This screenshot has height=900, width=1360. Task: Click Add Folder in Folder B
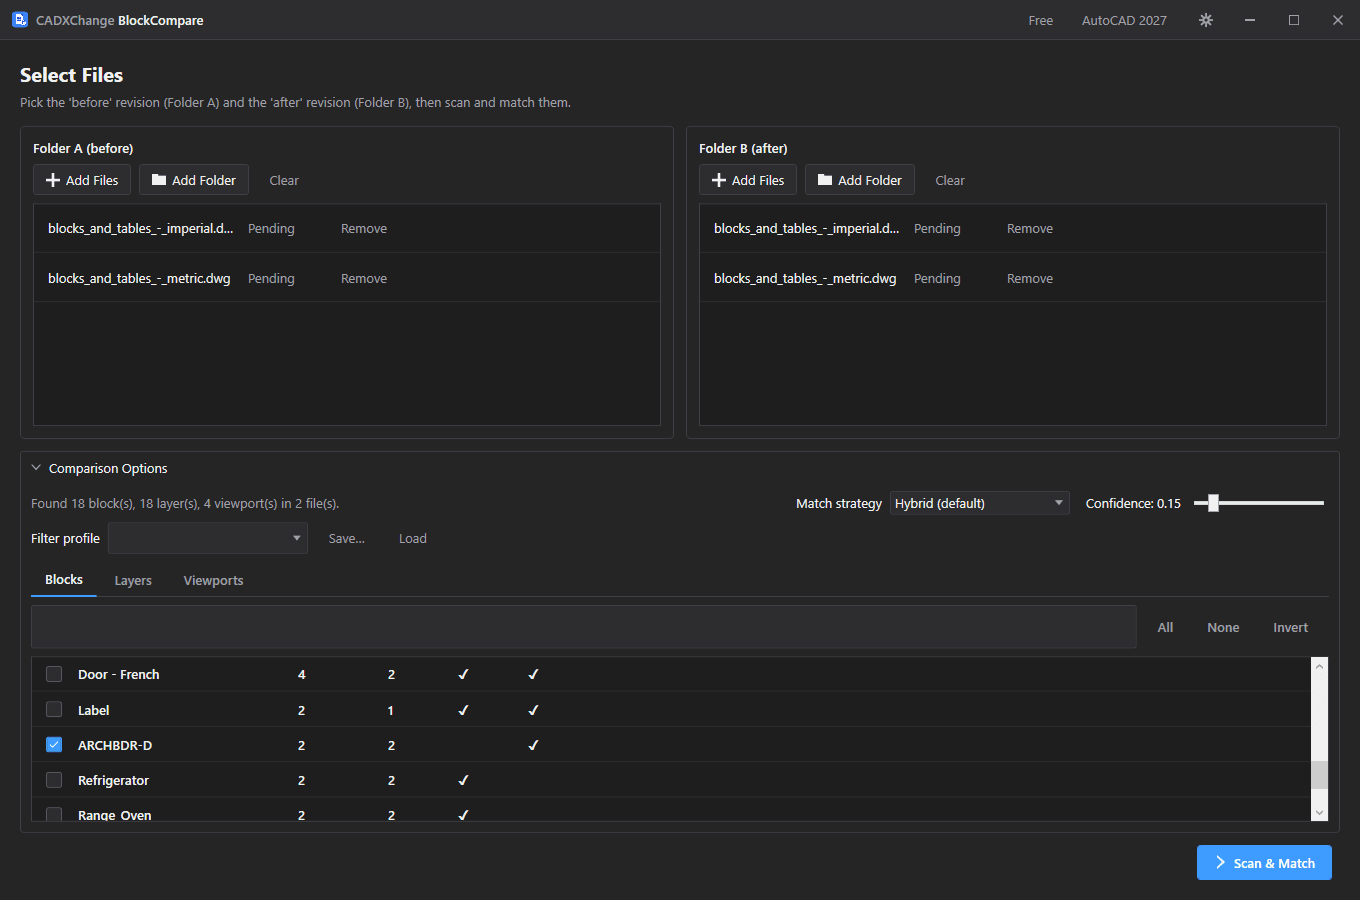(860, 180)
